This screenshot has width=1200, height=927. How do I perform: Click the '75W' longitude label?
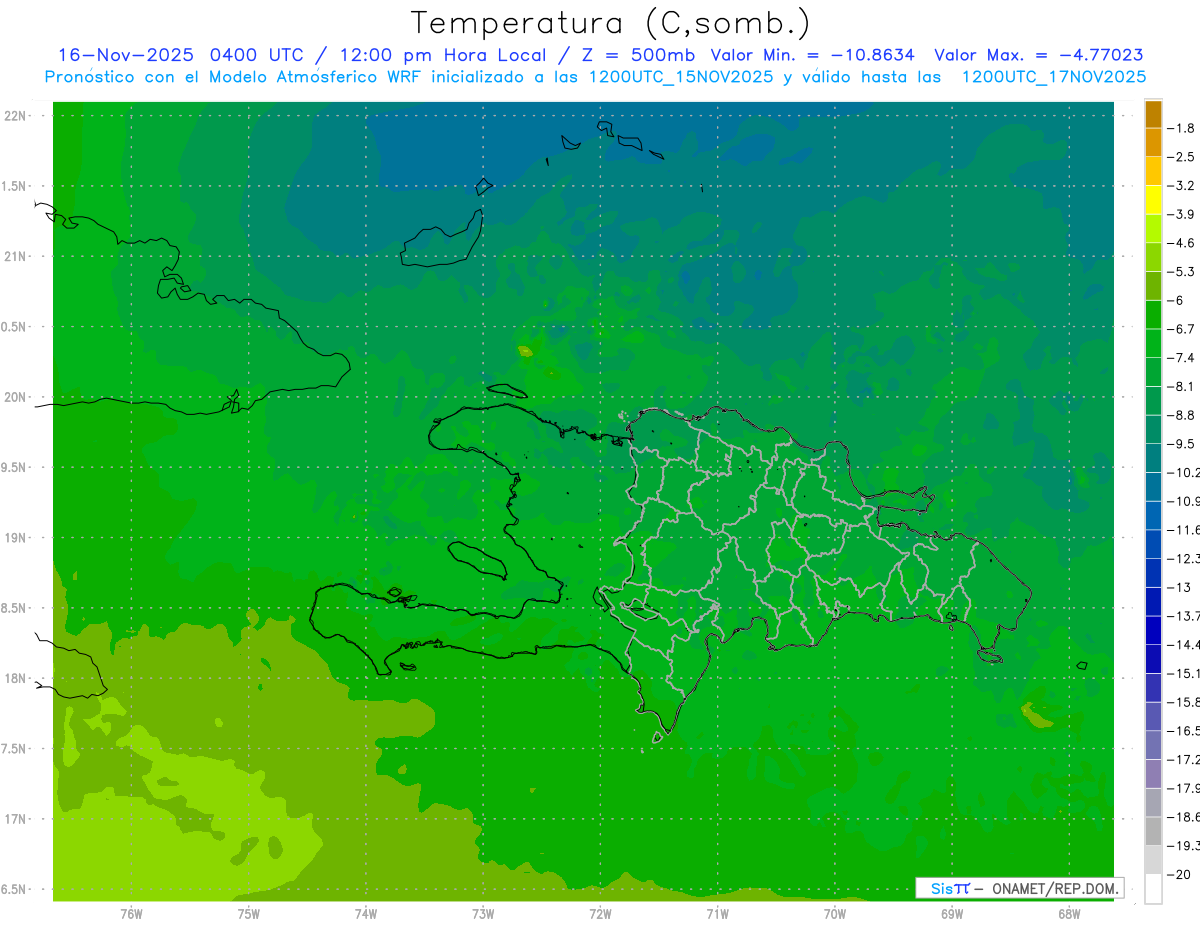tap(249, 914)
